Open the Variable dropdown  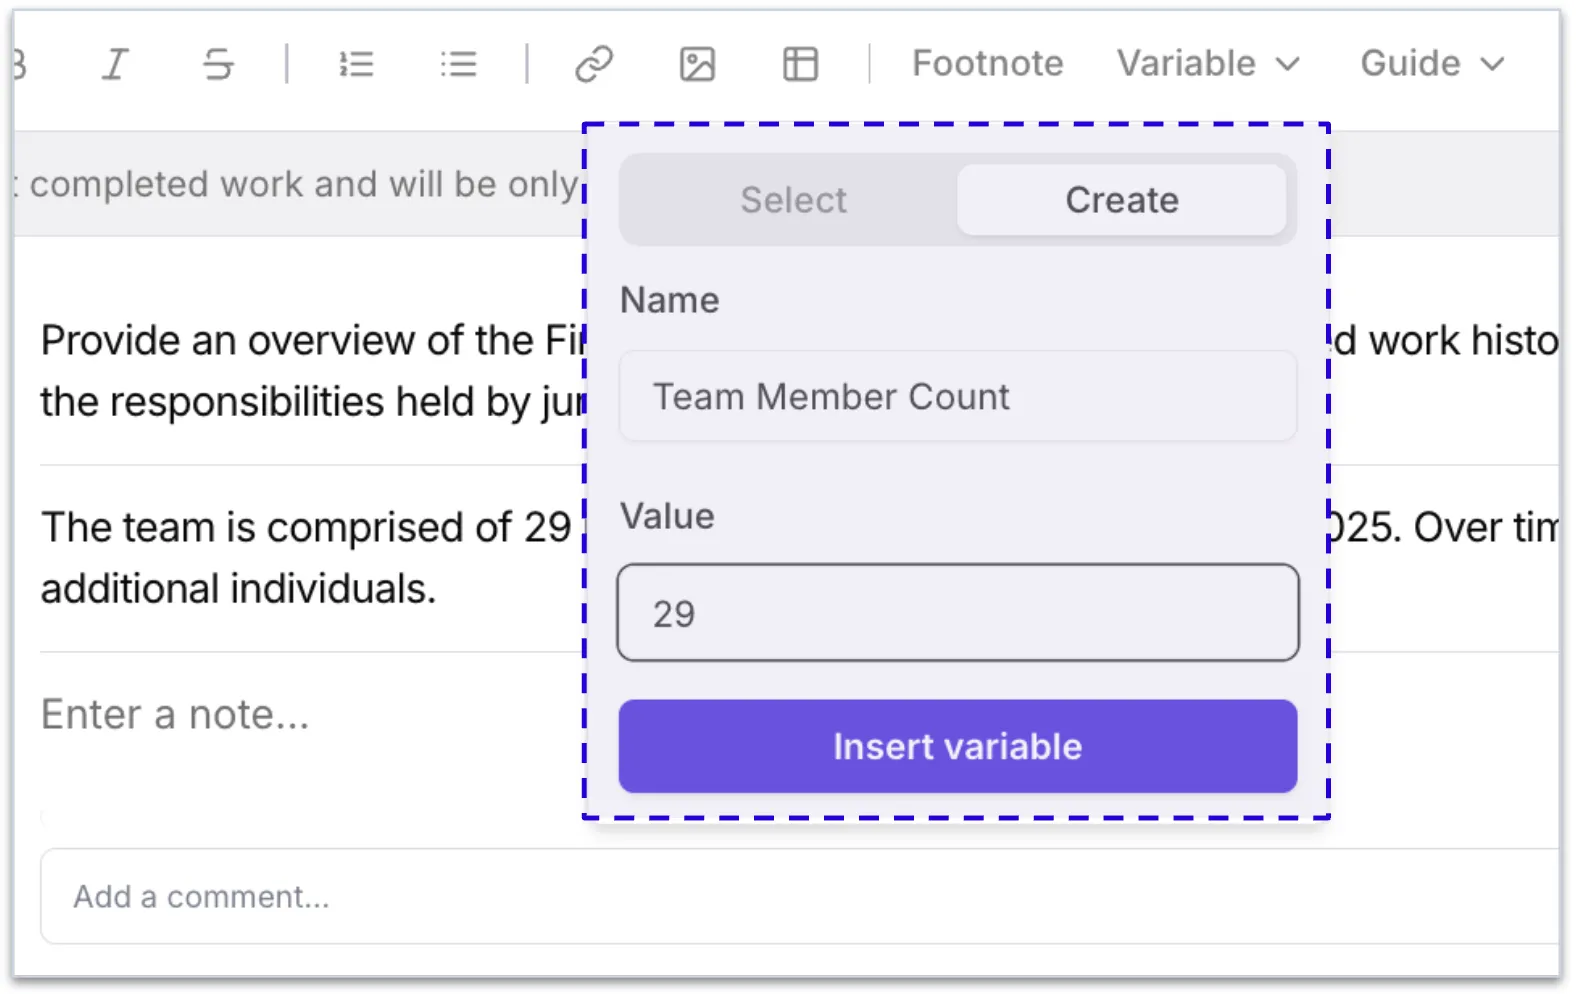1208,63
